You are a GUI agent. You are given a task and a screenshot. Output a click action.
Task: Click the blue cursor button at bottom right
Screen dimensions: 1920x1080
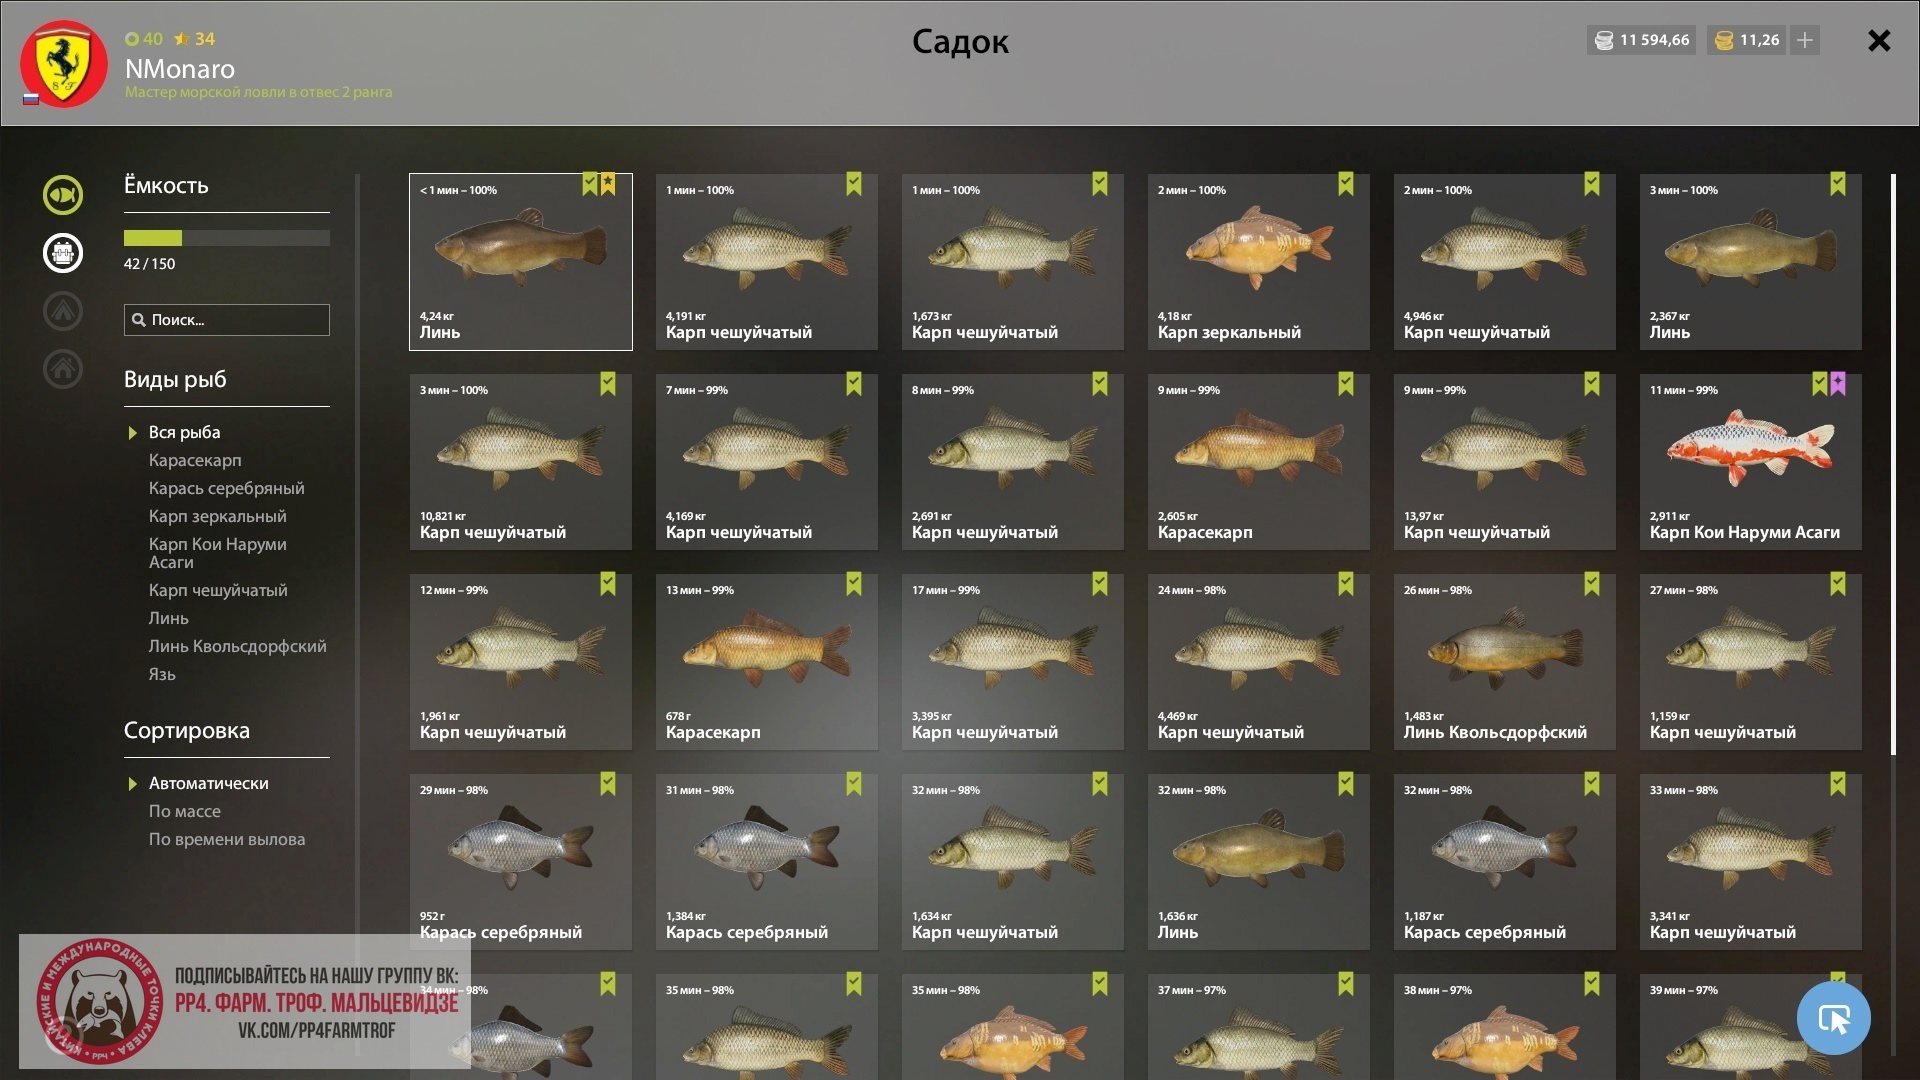(1833, 1018)
